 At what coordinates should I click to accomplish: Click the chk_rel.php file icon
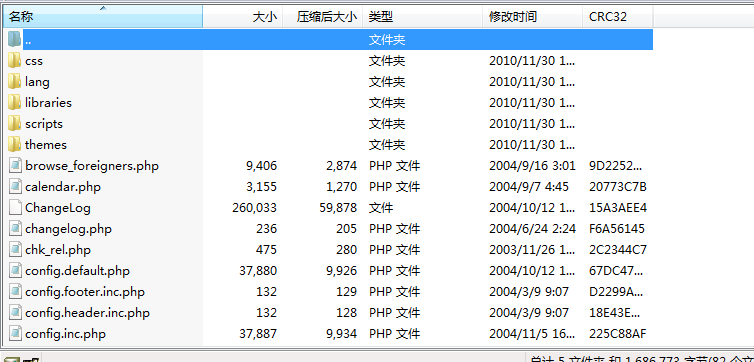[16, 250]
